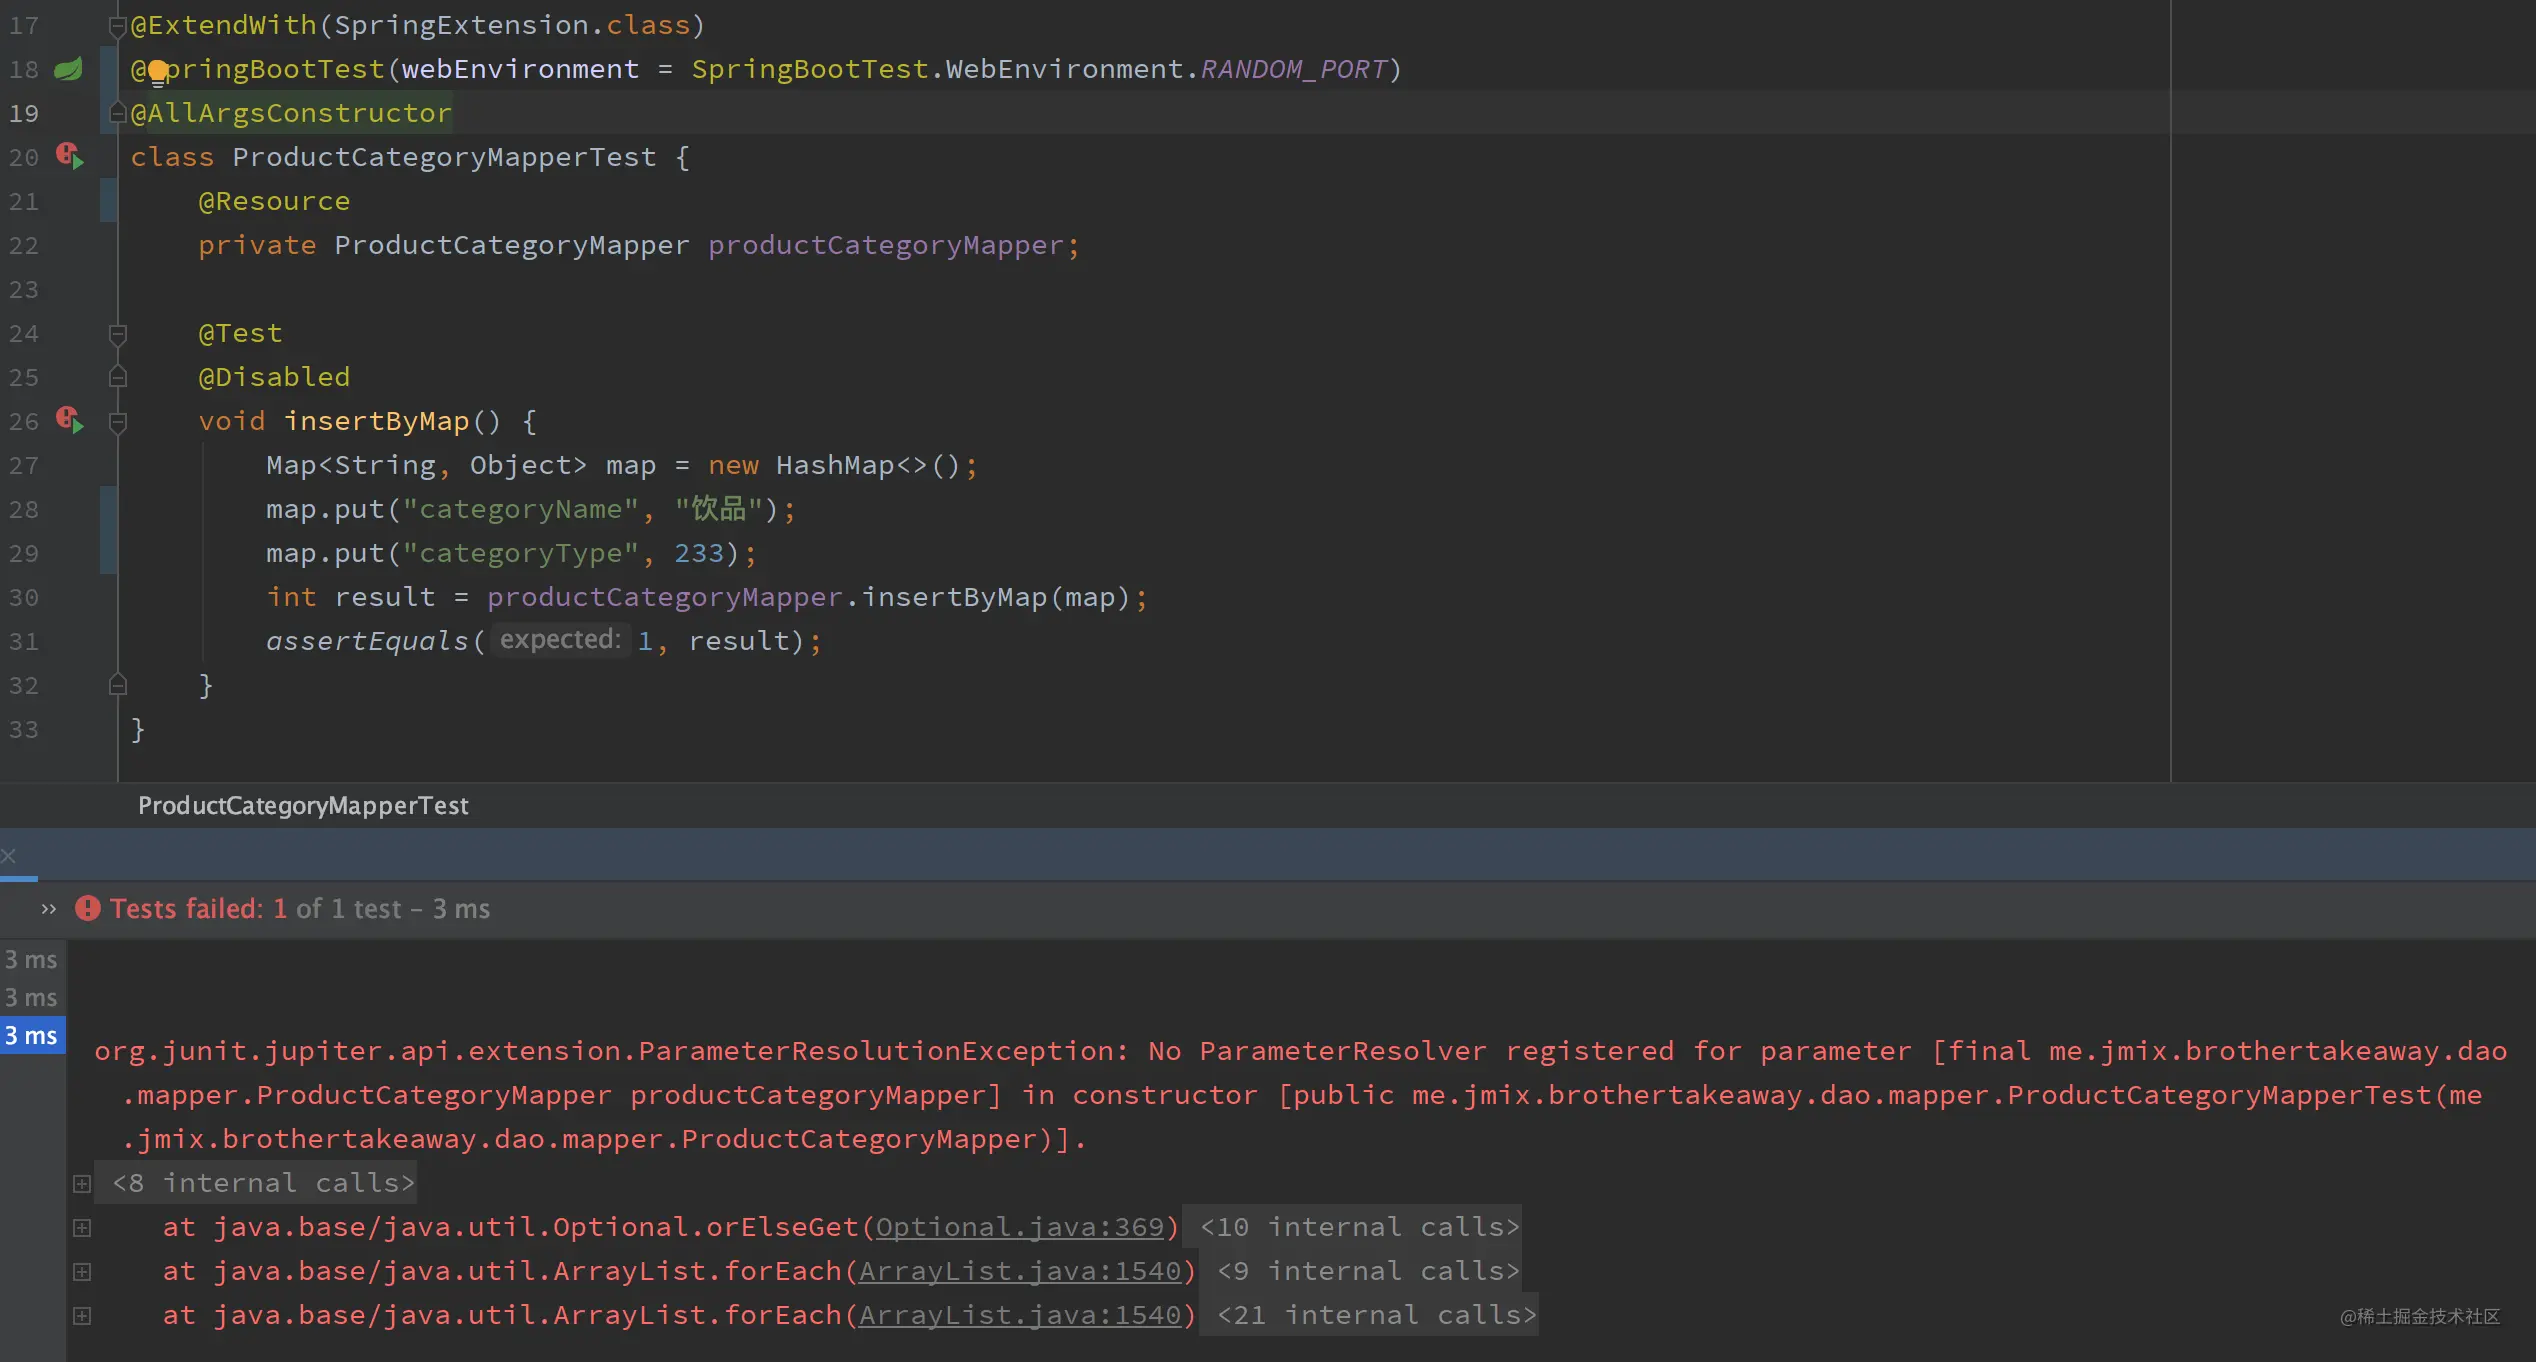The height and width of the screenshot is (1362, 2536).
Task: Click the Spring leaf gutter icon
Action: pos(68,69)
